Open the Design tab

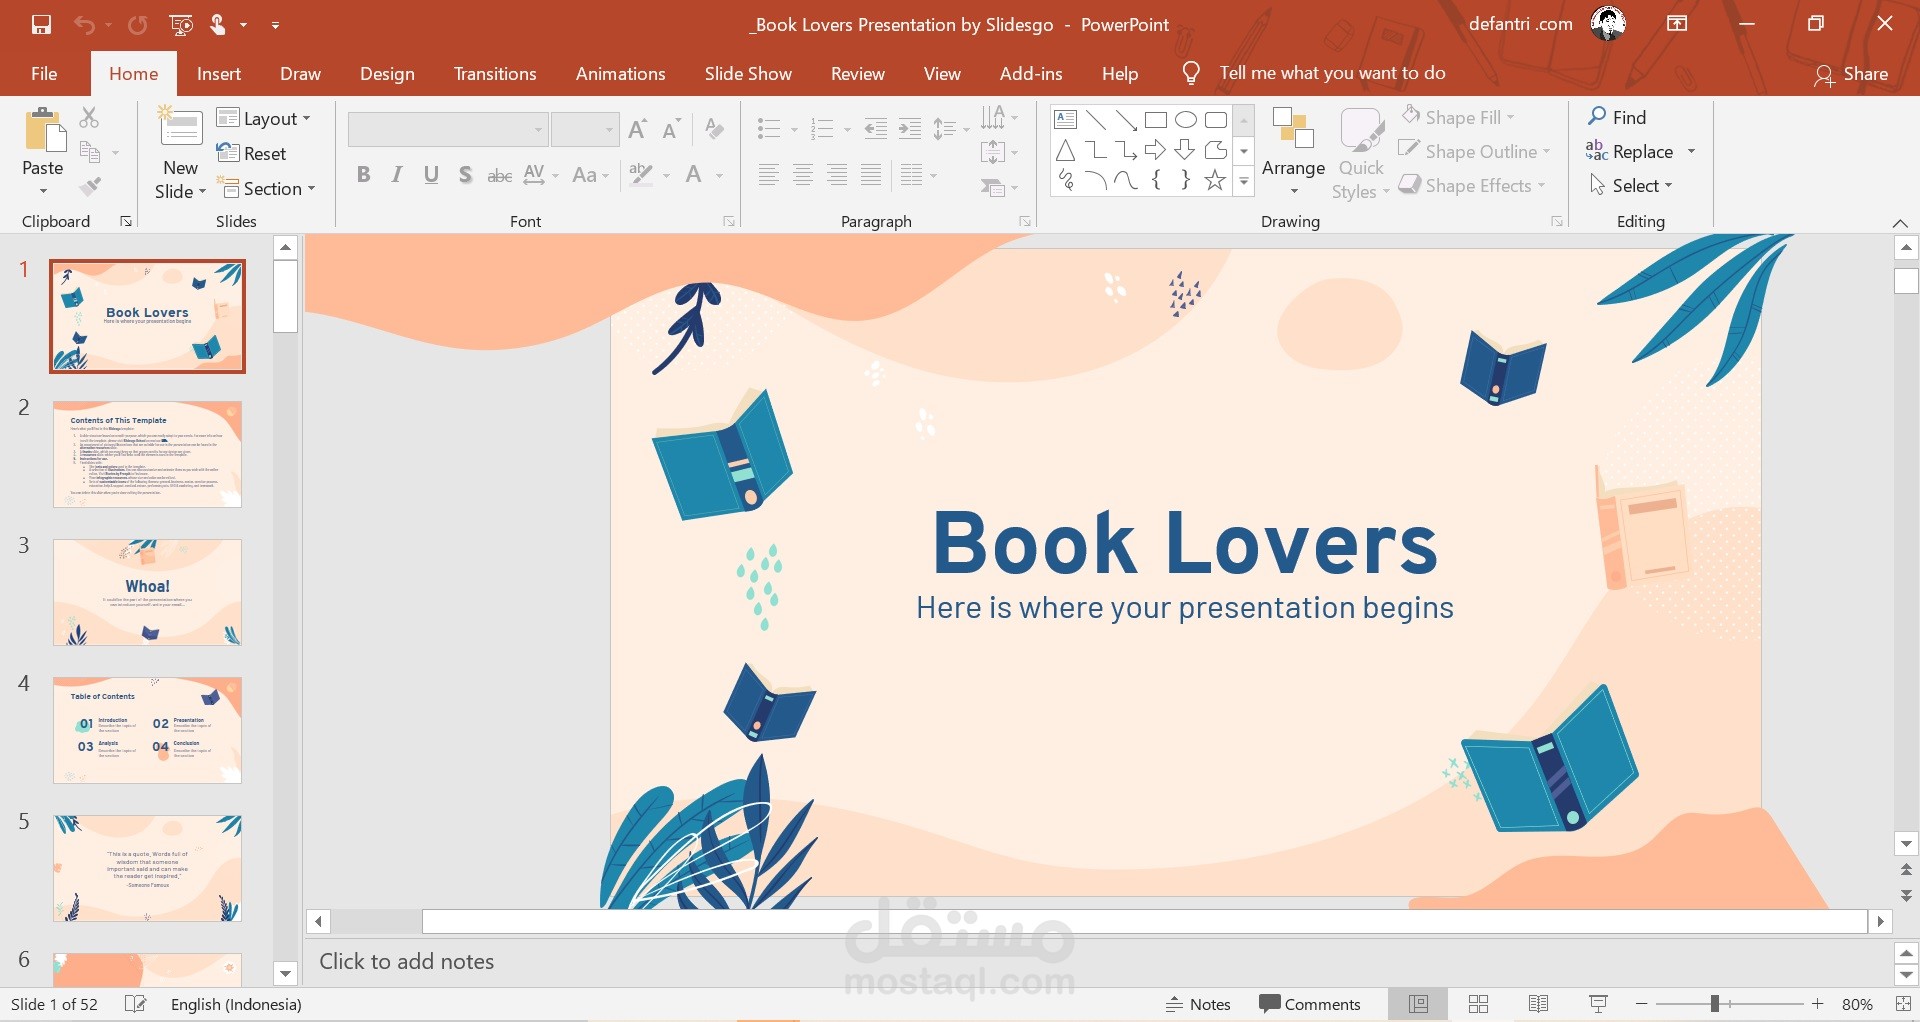coord(387,73)
